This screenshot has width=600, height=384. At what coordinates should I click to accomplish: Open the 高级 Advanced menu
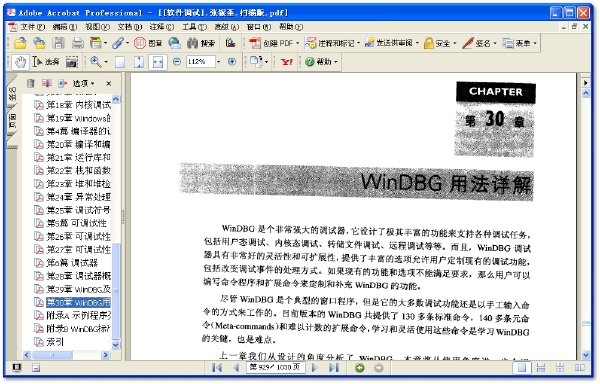click(x=227, y=26)
